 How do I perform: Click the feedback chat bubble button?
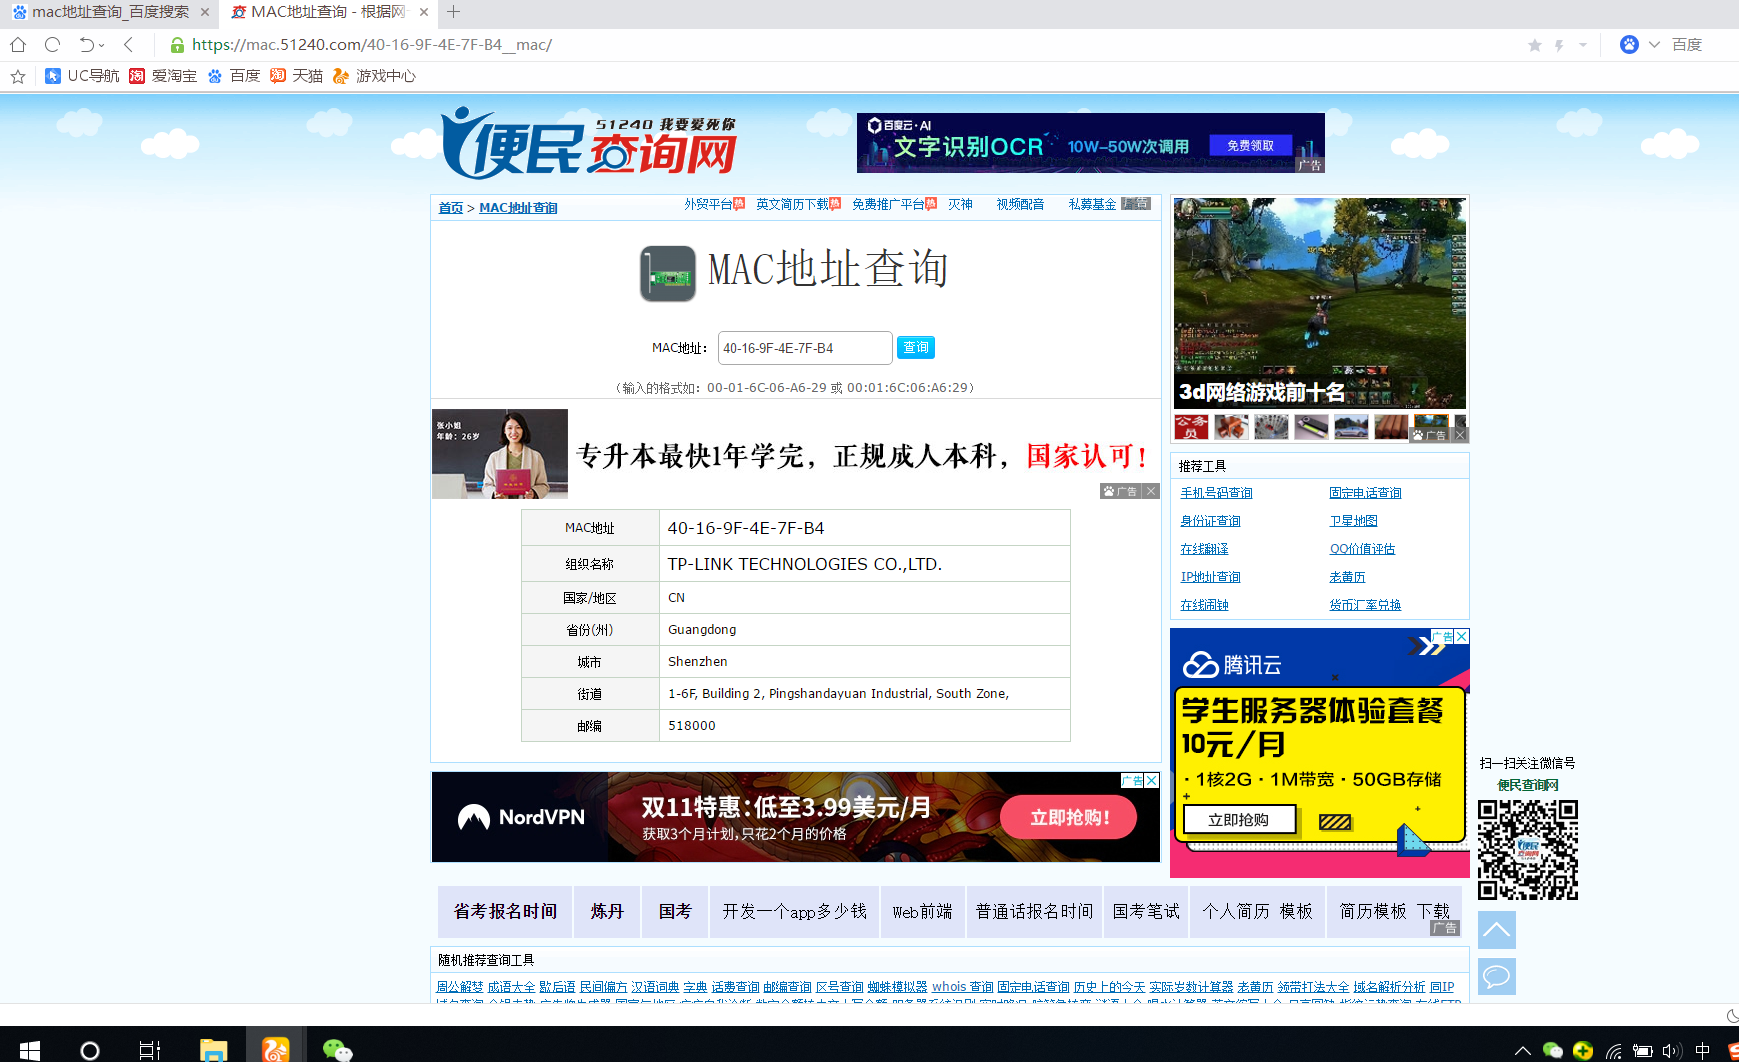pyautogui.click(x=1497, y=976)
